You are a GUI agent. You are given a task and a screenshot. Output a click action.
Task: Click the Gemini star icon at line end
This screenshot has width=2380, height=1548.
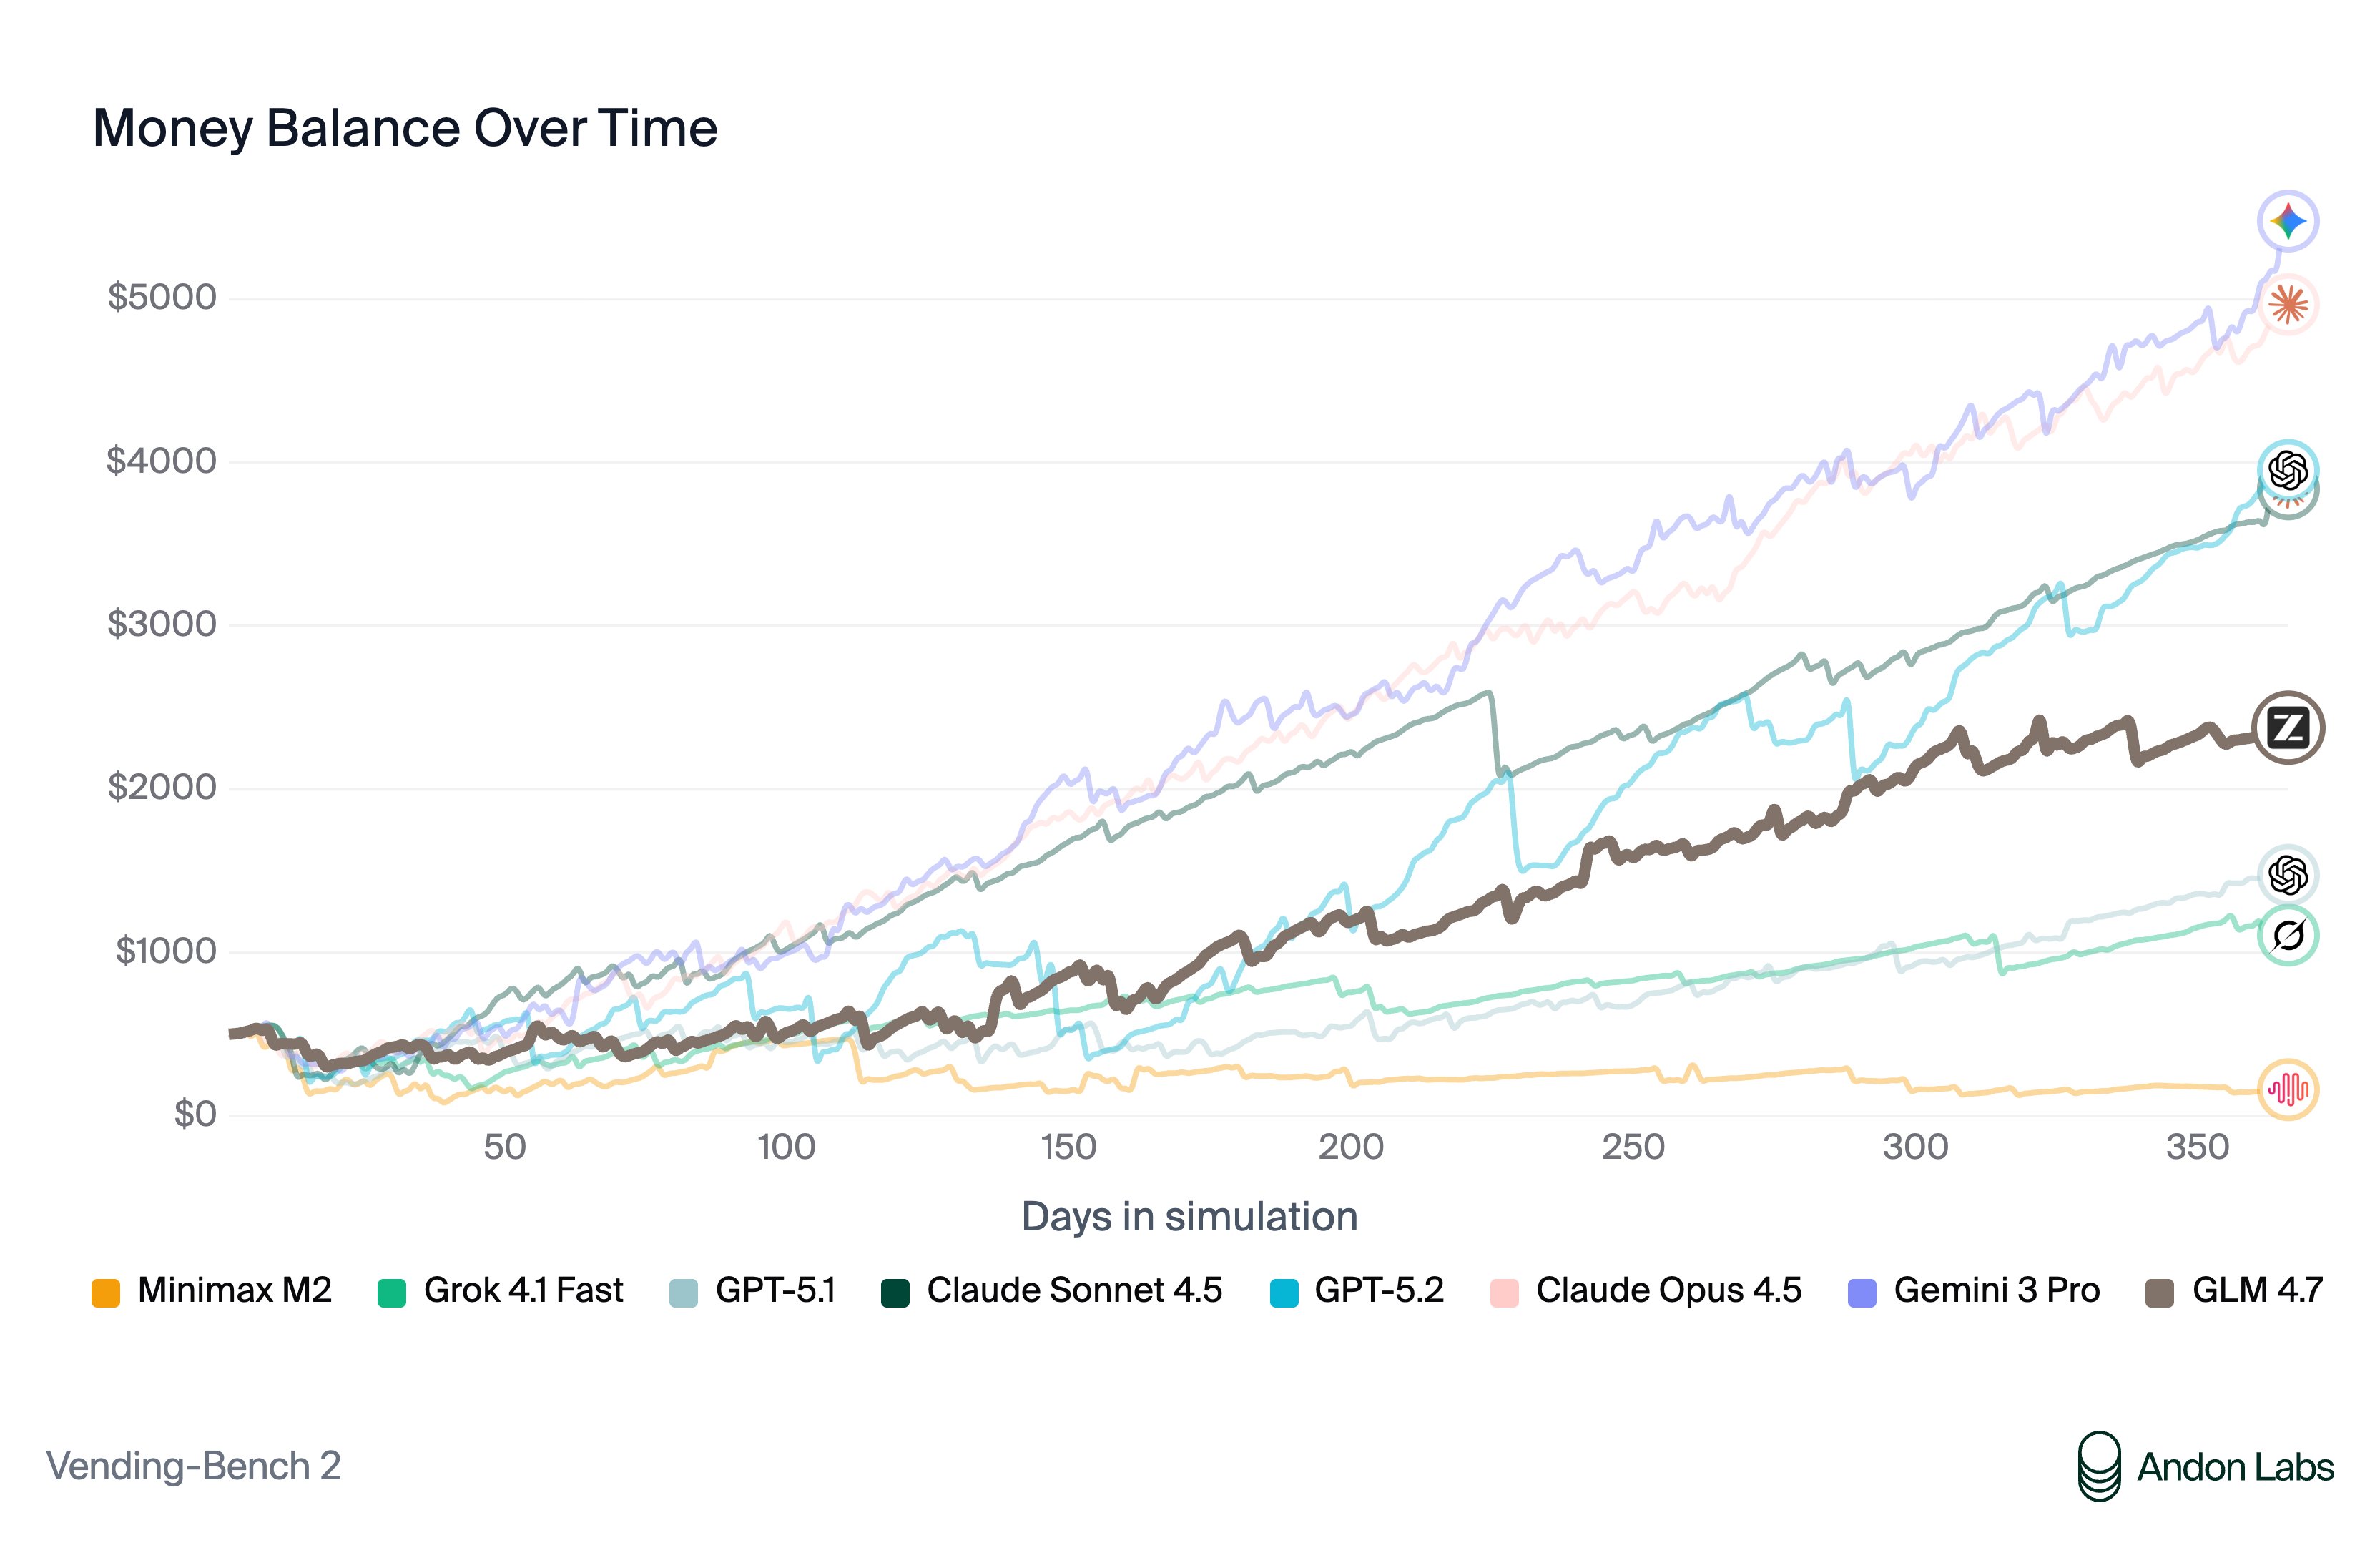click(x=2287, y=220)
